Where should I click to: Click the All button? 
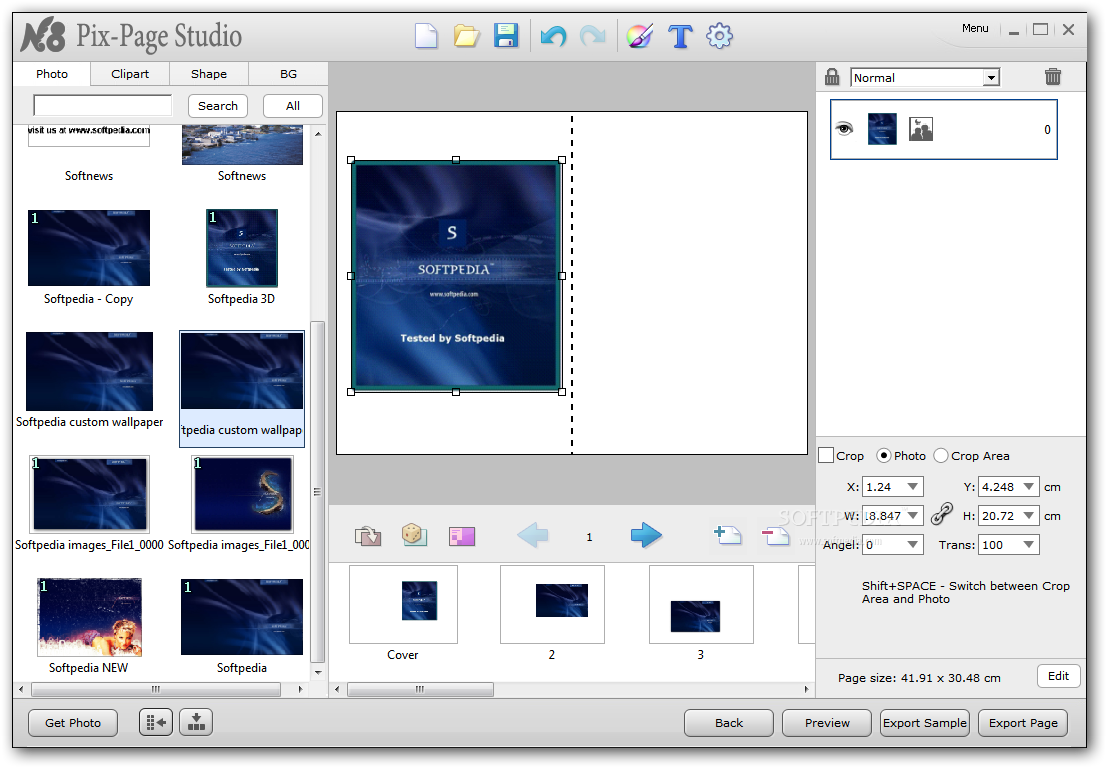293,106
